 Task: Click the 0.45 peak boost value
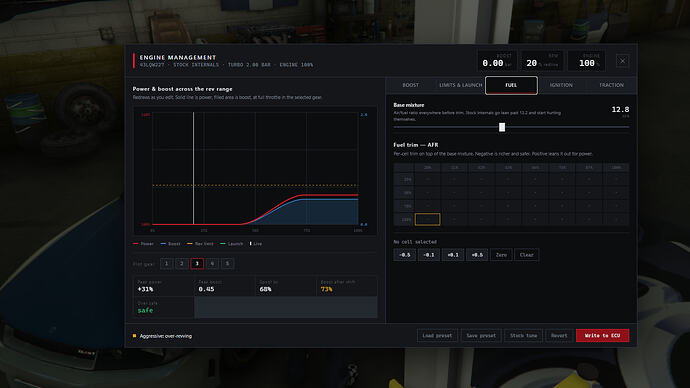[206, 289]
